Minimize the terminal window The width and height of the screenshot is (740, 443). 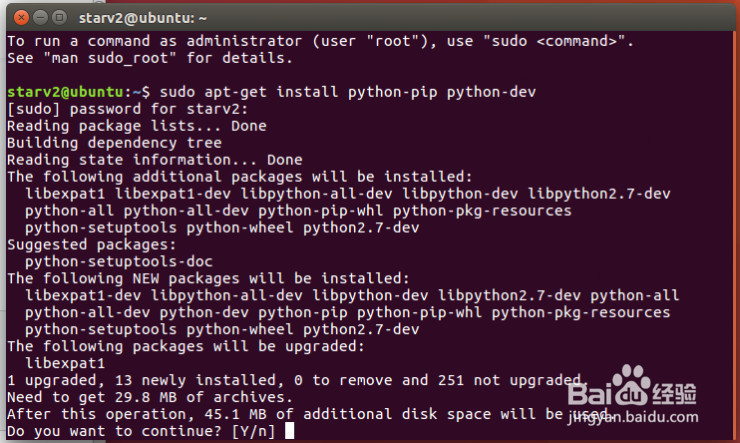(x=36, y=15)
